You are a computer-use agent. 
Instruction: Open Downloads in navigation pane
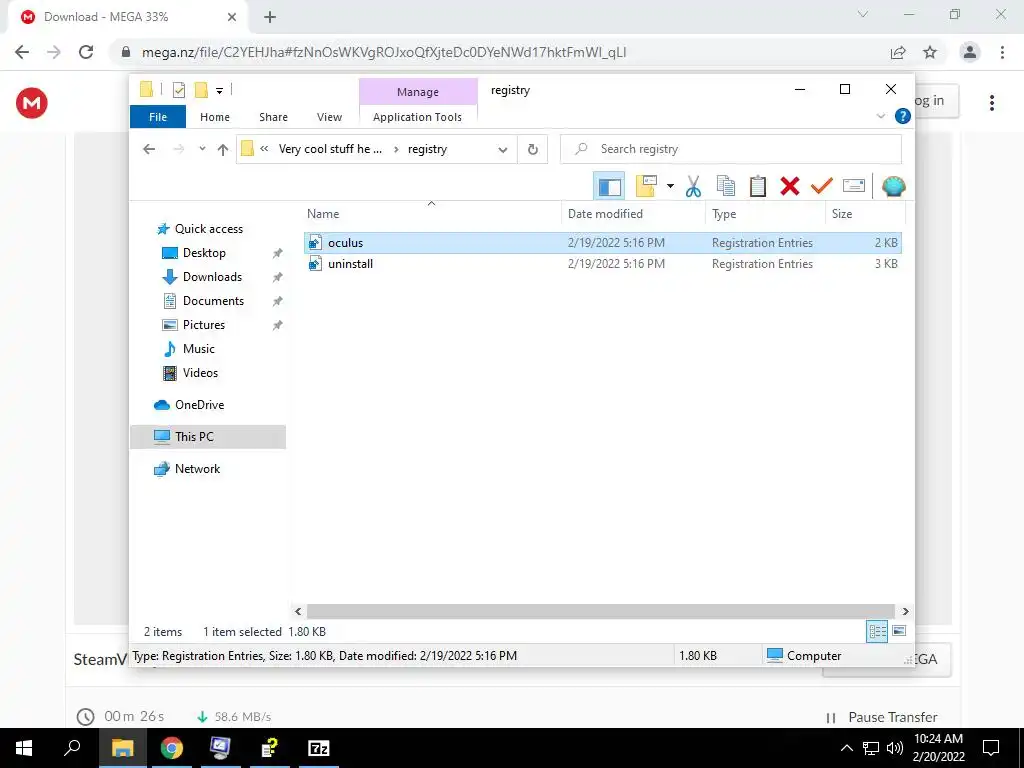[x=212, y=277]
